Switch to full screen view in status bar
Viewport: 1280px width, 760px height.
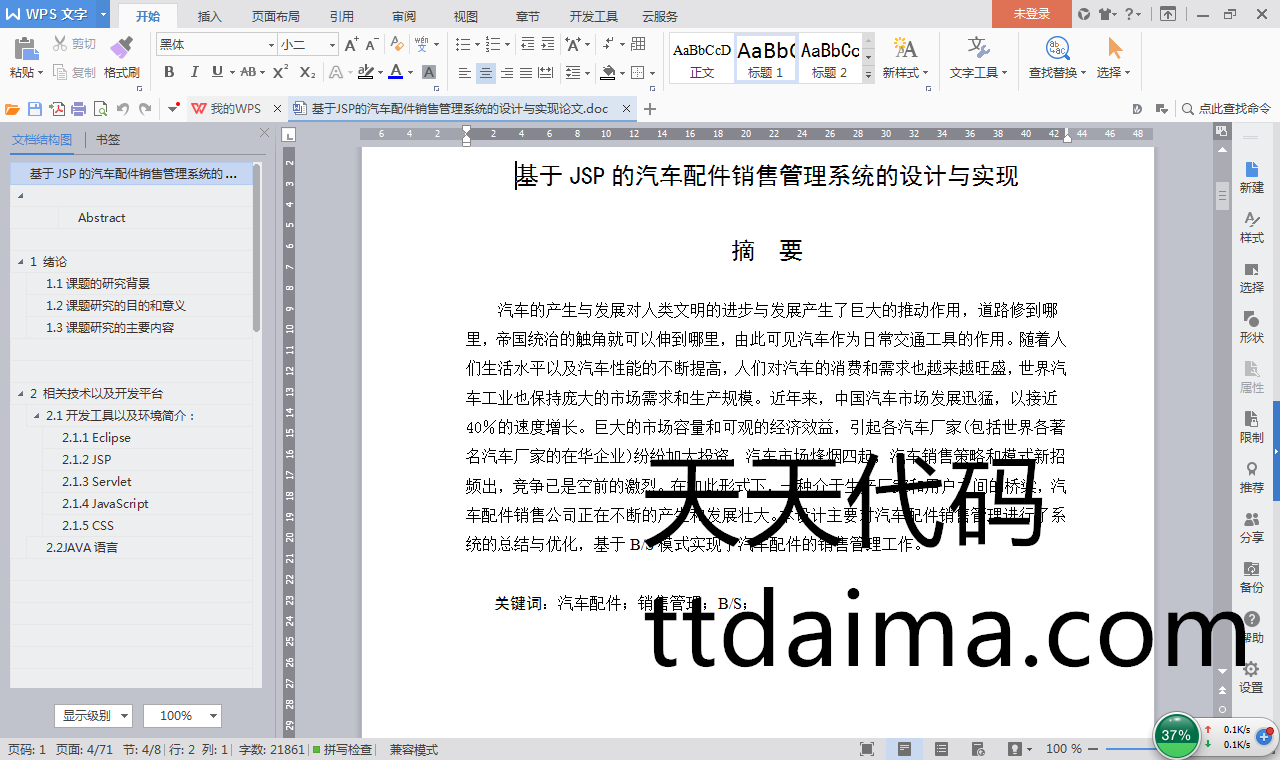(x=867, y=749)
